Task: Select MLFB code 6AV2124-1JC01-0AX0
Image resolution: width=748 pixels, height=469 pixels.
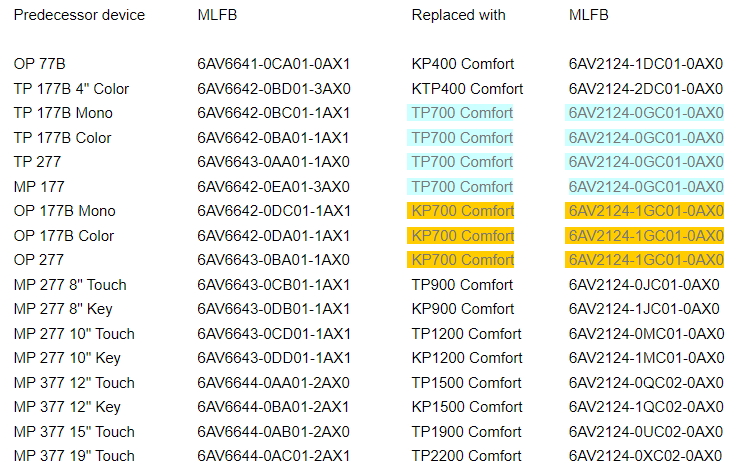Action: [645, 309]
